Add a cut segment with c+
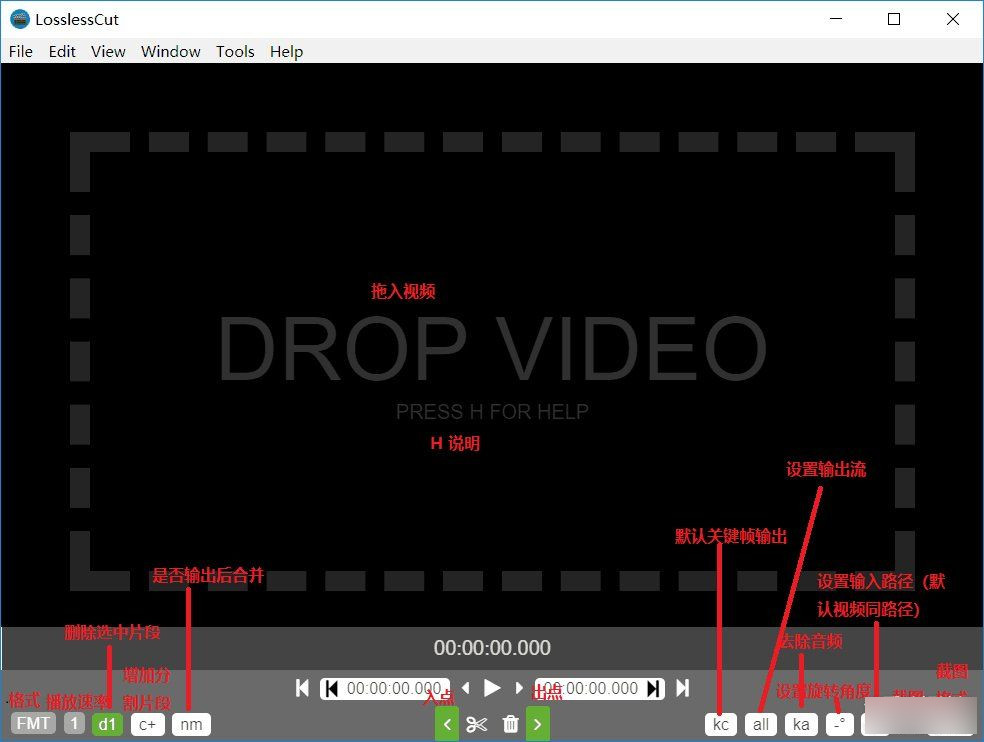Screen dimensions: 984x742 point(147,724)
